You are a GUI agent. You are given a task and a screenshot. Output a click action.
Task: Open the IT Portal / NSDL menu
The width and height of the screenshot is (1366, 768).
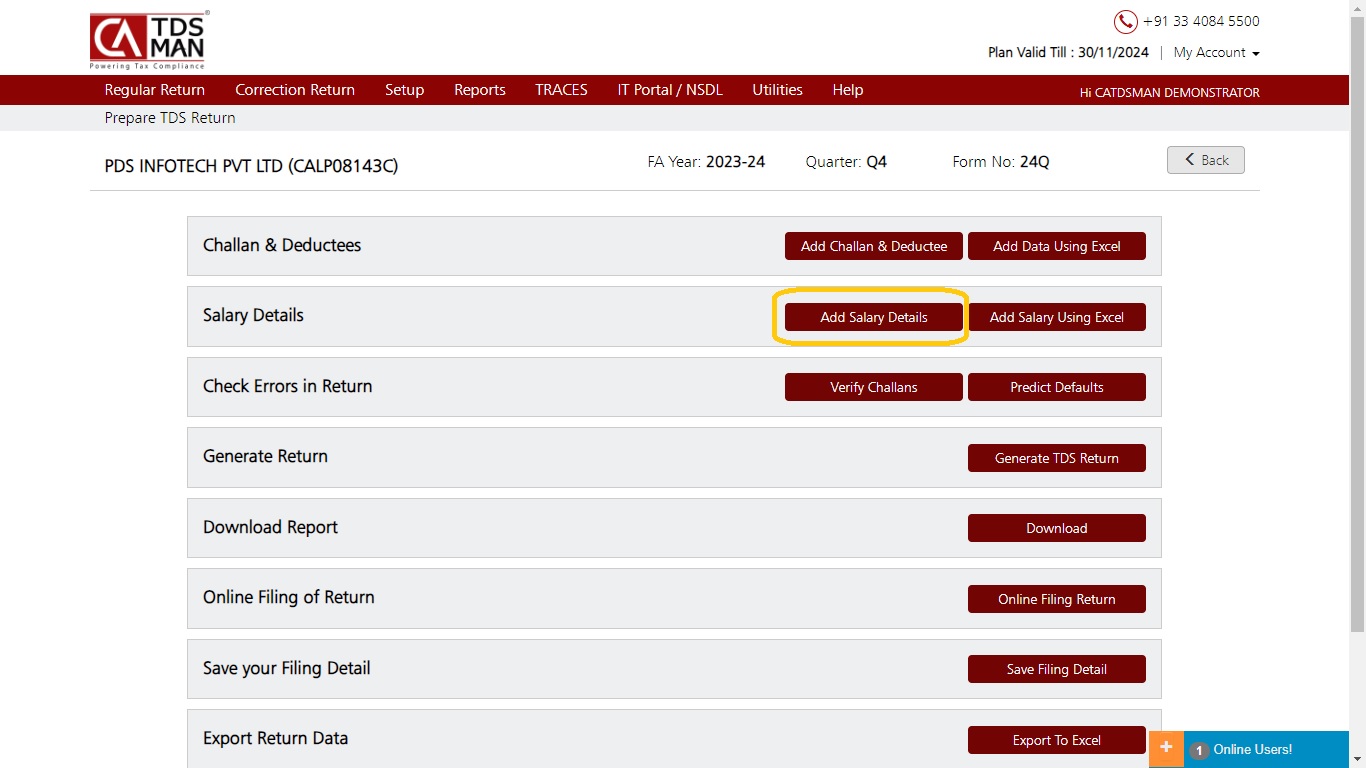(x=670, y=90)
